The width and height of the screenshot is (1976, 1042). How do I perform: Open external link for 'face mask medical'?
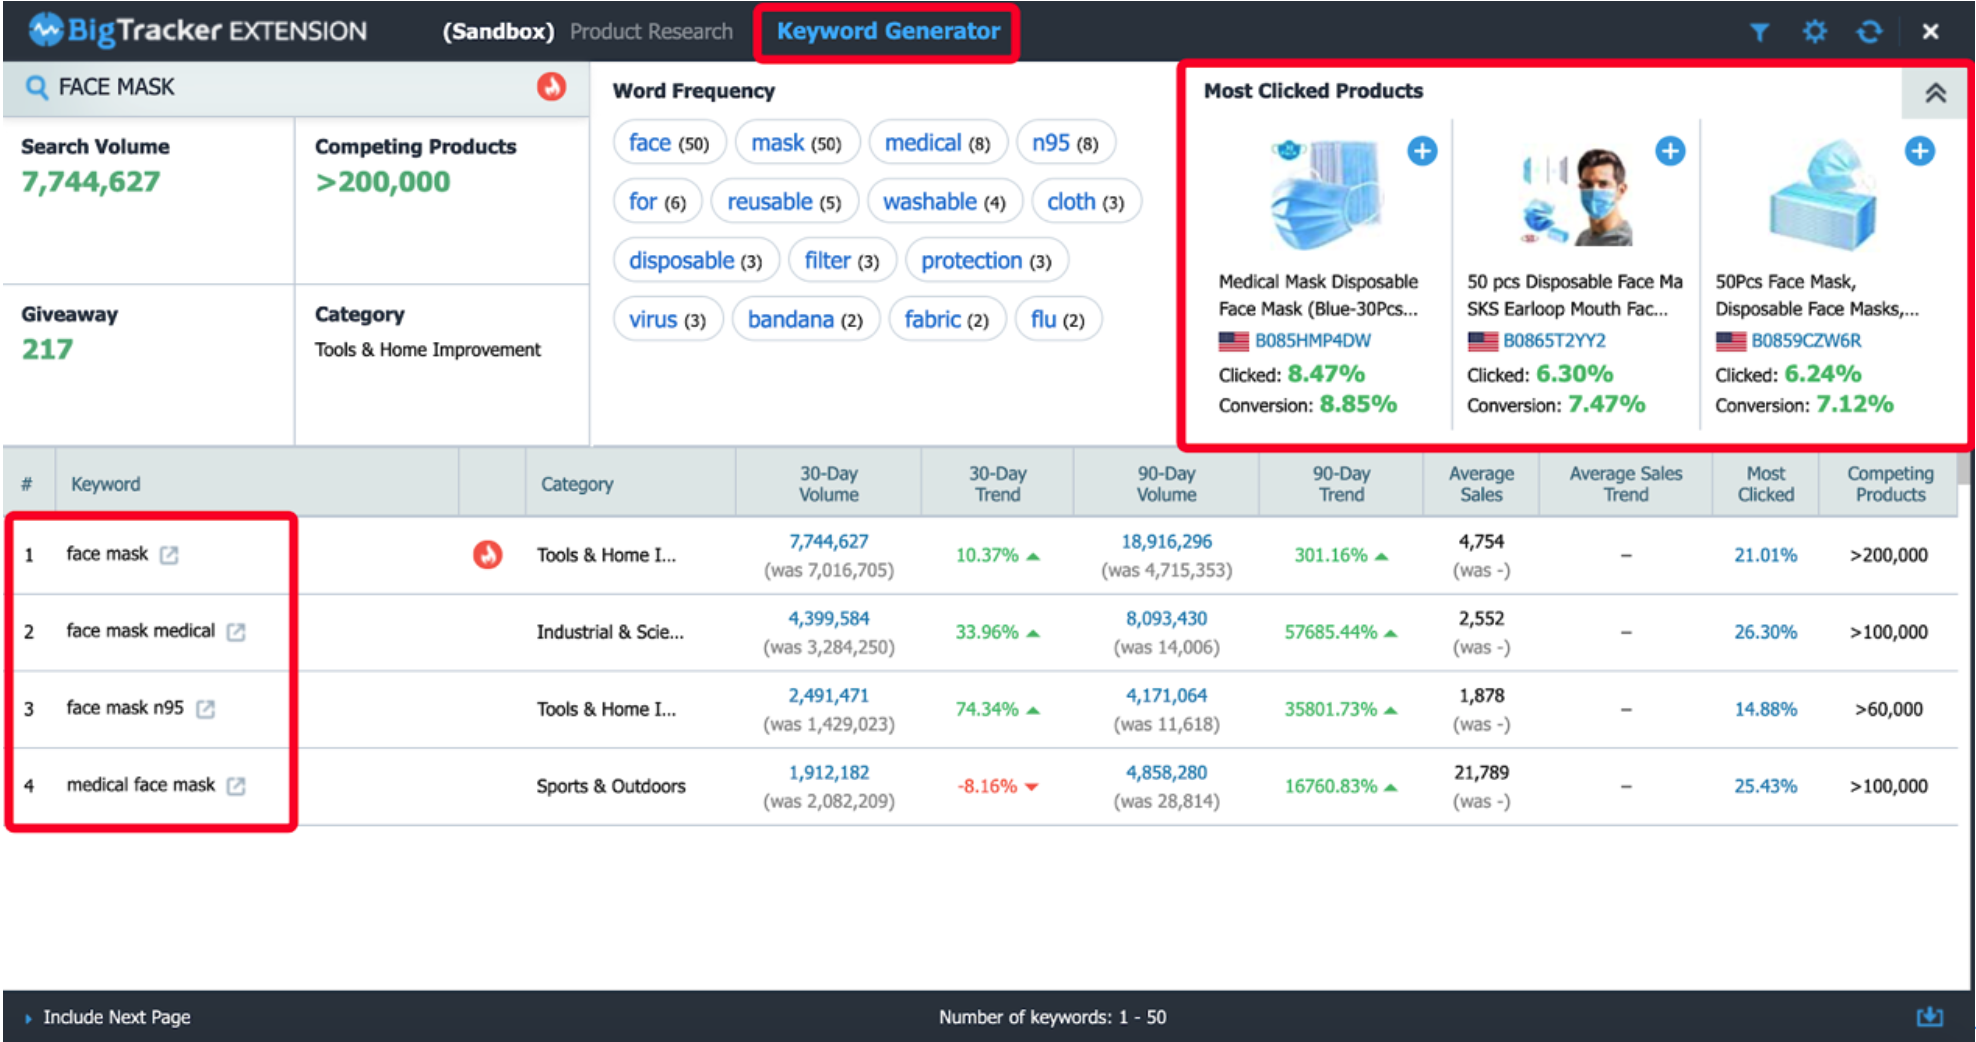[236, 632]
